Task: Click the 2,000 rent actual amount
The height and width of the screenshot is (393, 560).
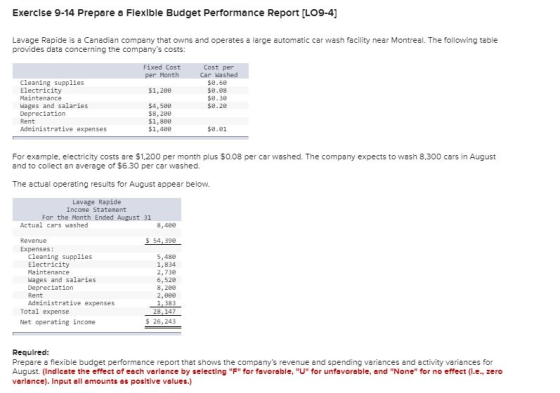Action: pos(166,295)
